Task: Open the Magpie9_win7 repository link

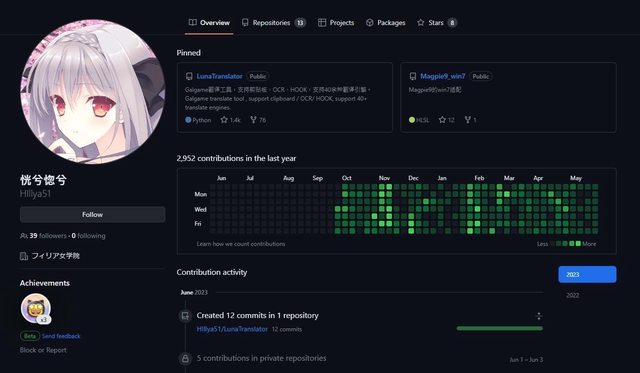Action: point(442,76)
